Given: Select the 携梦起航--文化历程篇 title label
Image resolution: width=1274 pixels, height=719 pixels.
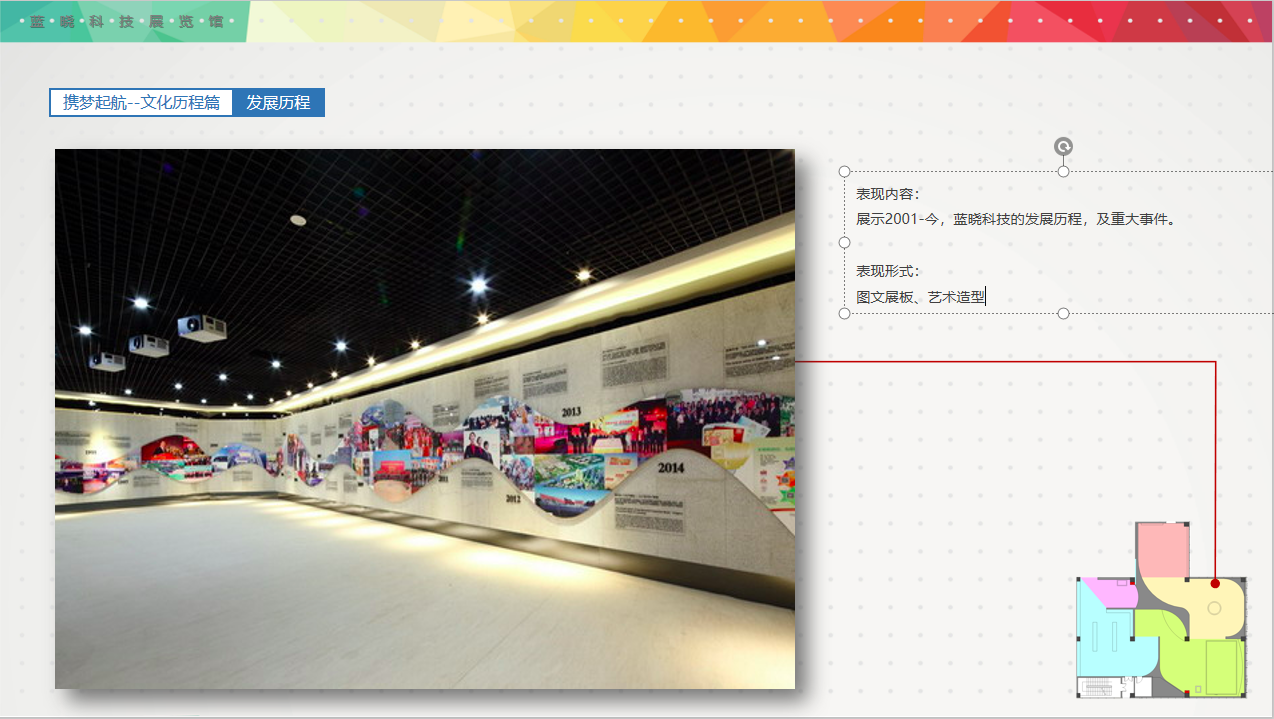Looking at the screenshot, I should (141, 102).
